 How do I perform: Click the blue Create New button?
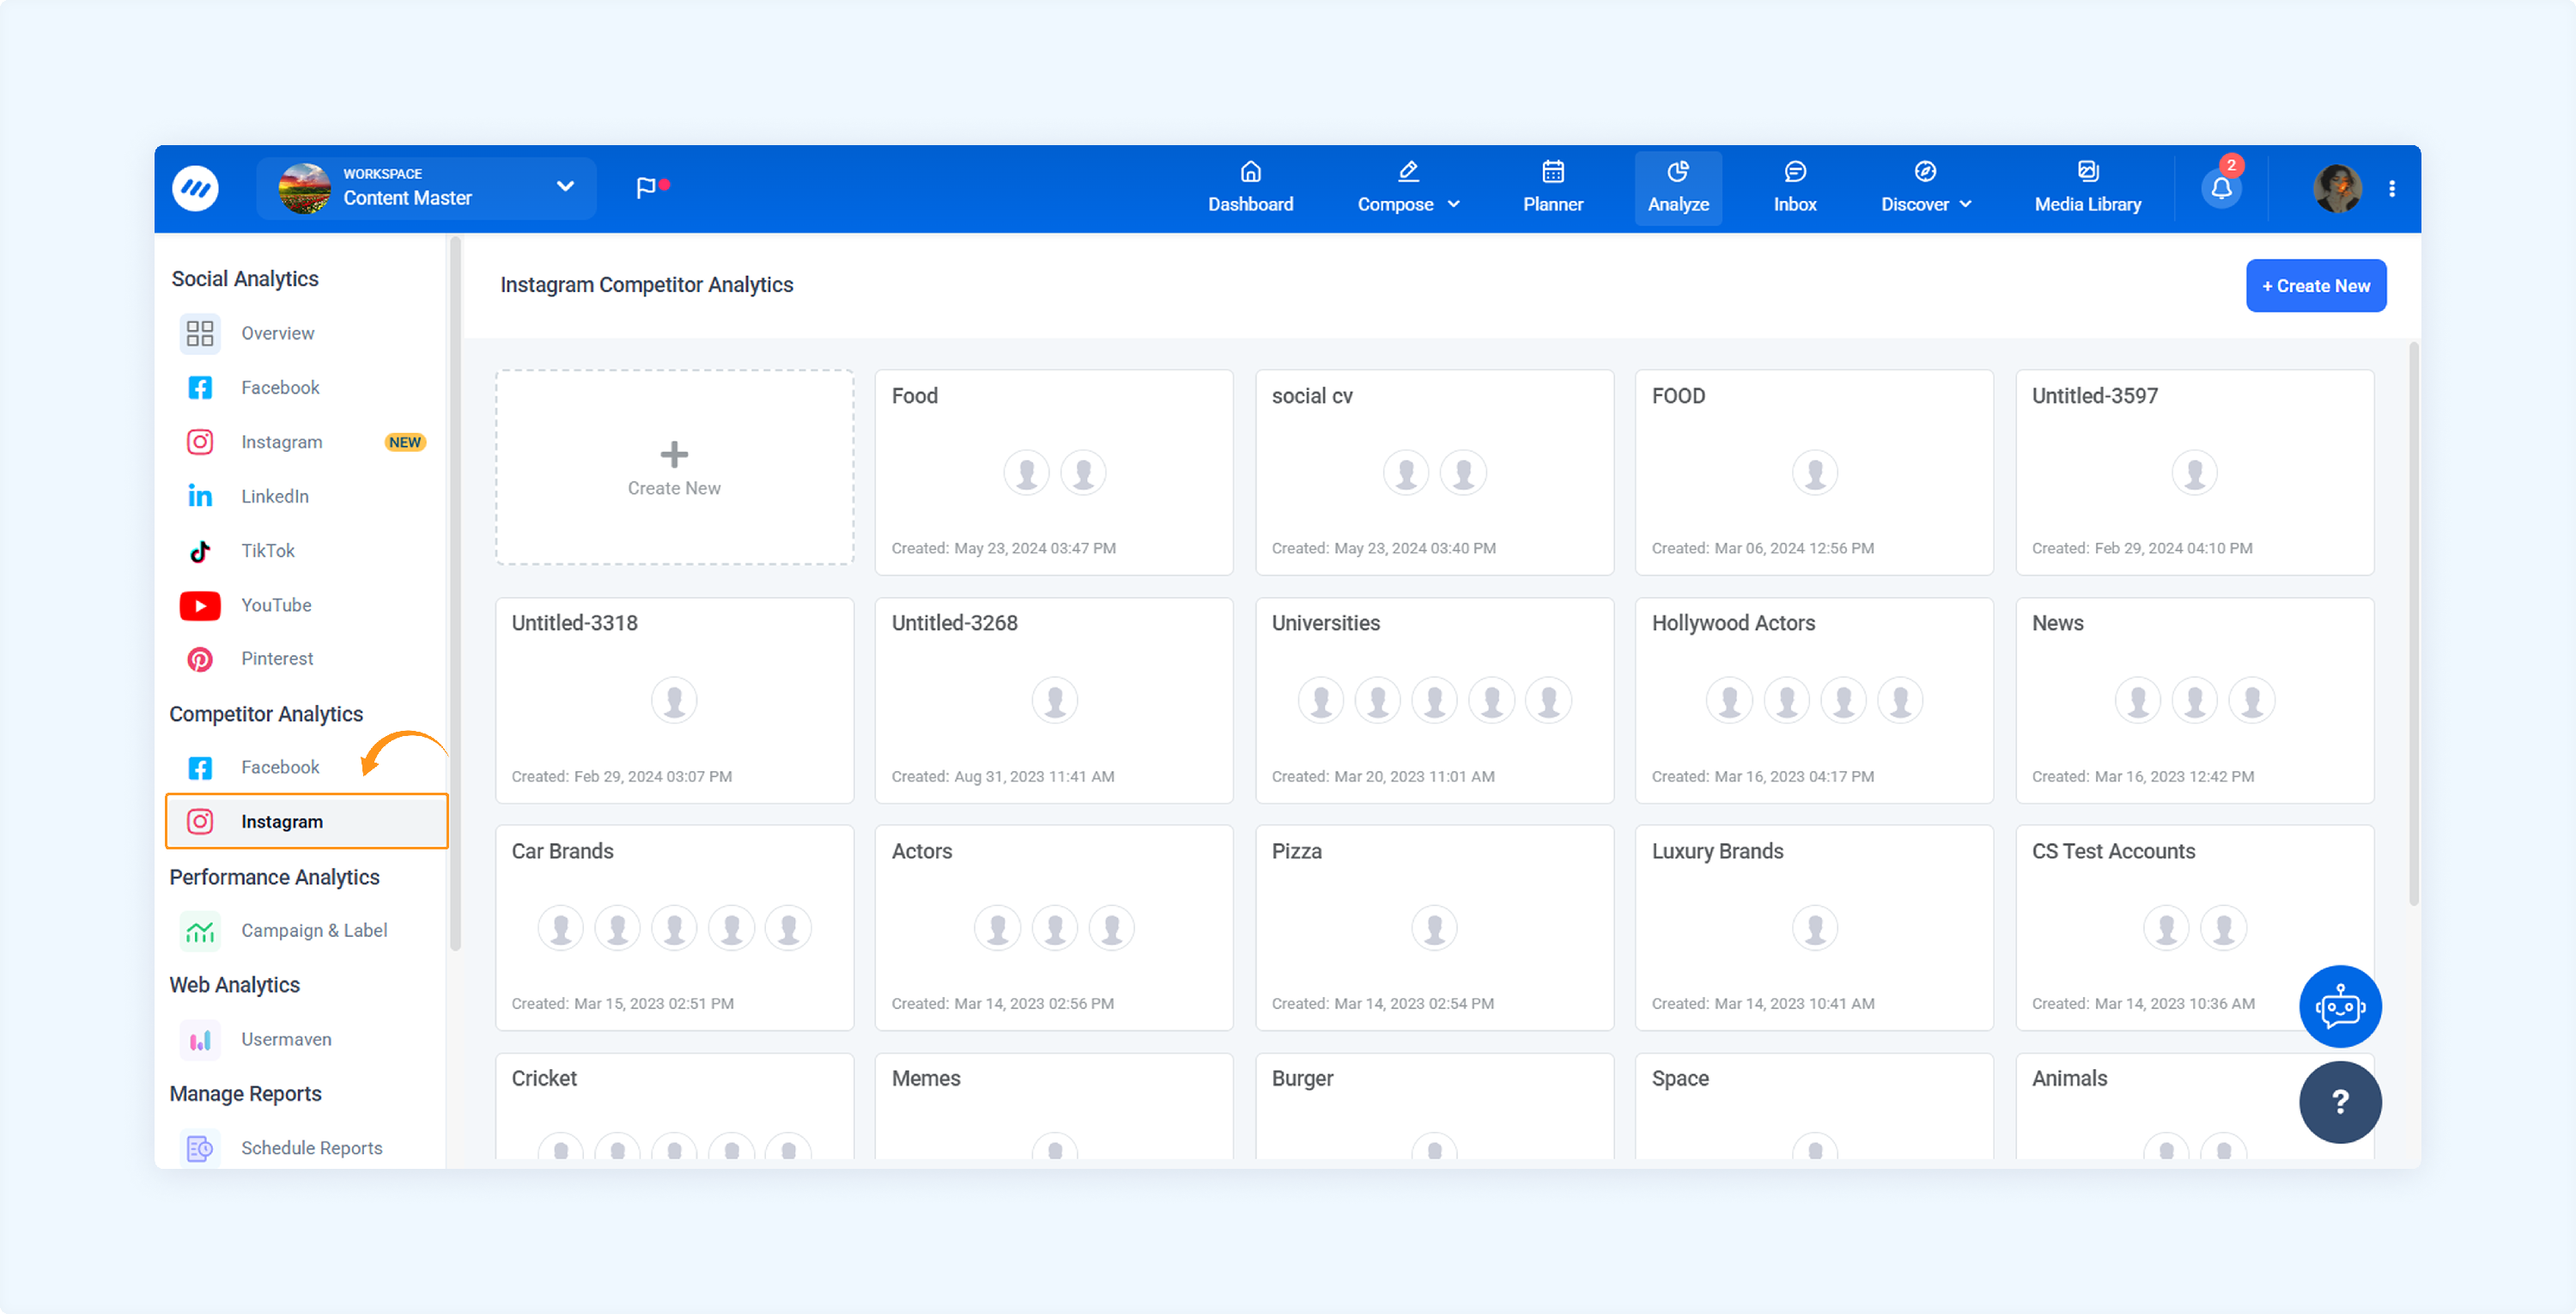pos(2315,286)
